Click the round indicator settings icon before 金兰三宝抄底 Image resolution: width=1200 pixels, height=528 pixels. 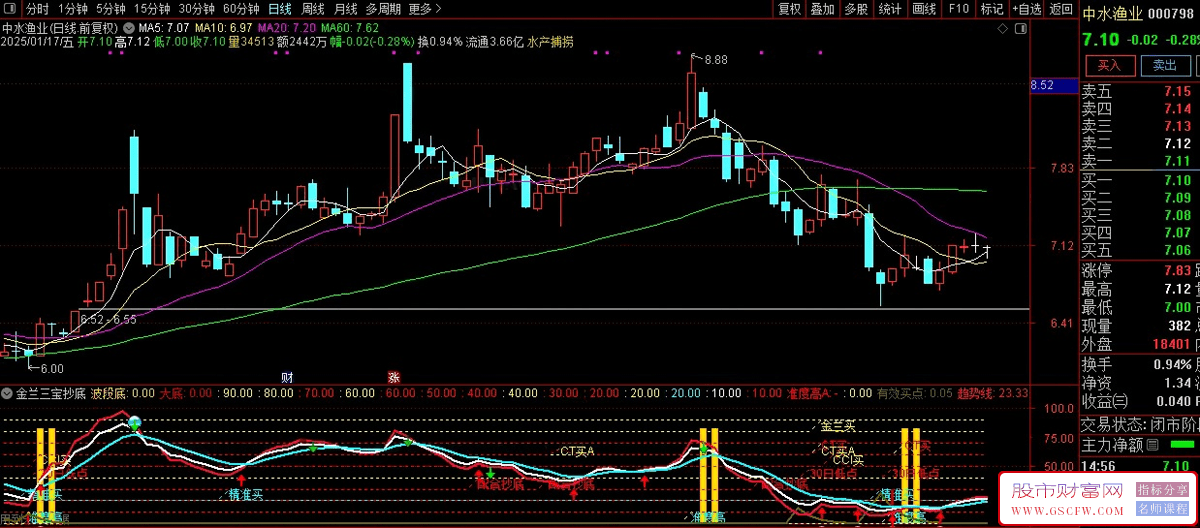[x=7, y=394]
